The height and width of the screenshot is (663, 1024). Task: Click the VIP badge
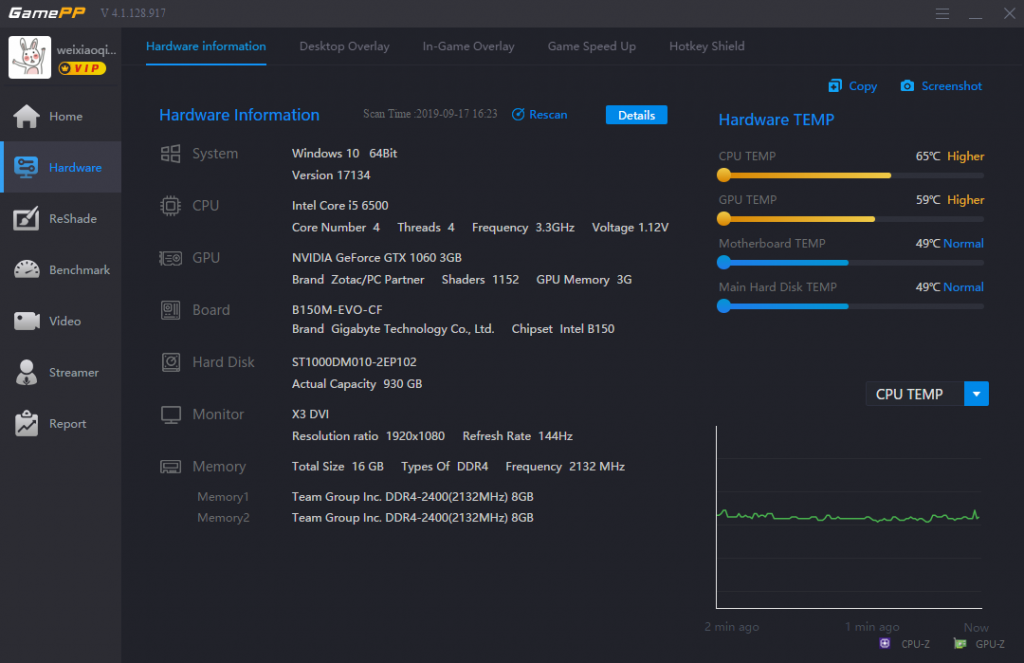tap(82, 68)
